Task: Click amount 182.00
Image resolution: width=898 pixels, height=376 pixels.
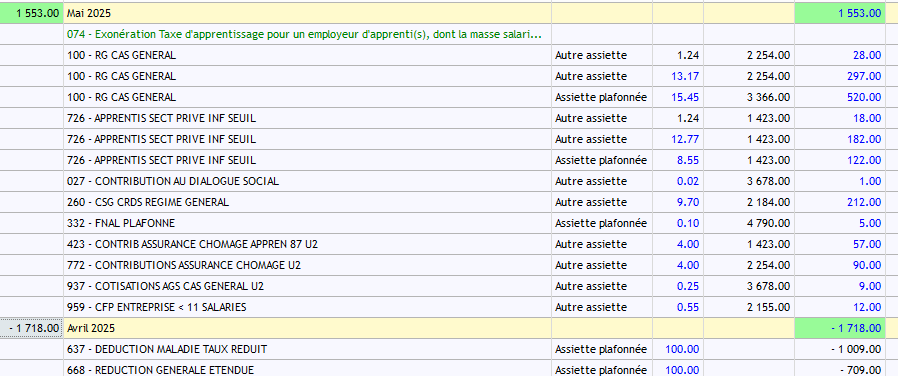Action: point(864,139)
